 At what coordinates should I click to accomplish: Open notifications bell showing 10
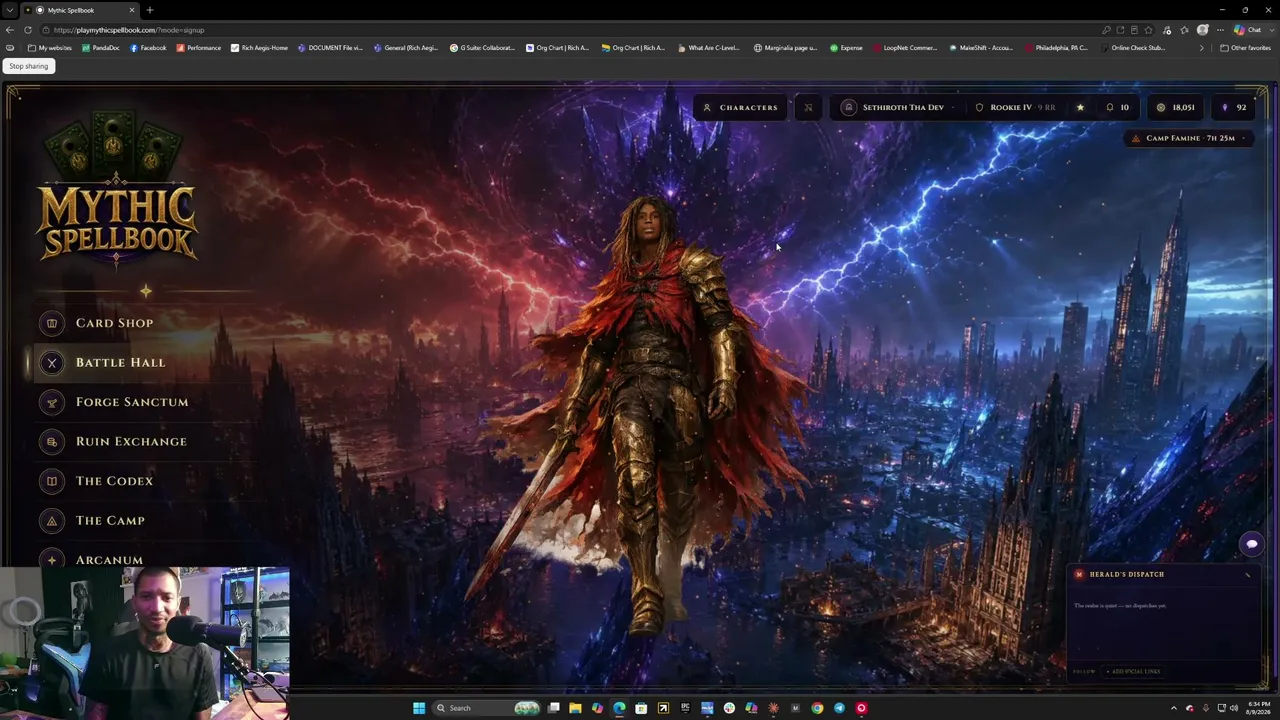tap(1117, 107)
